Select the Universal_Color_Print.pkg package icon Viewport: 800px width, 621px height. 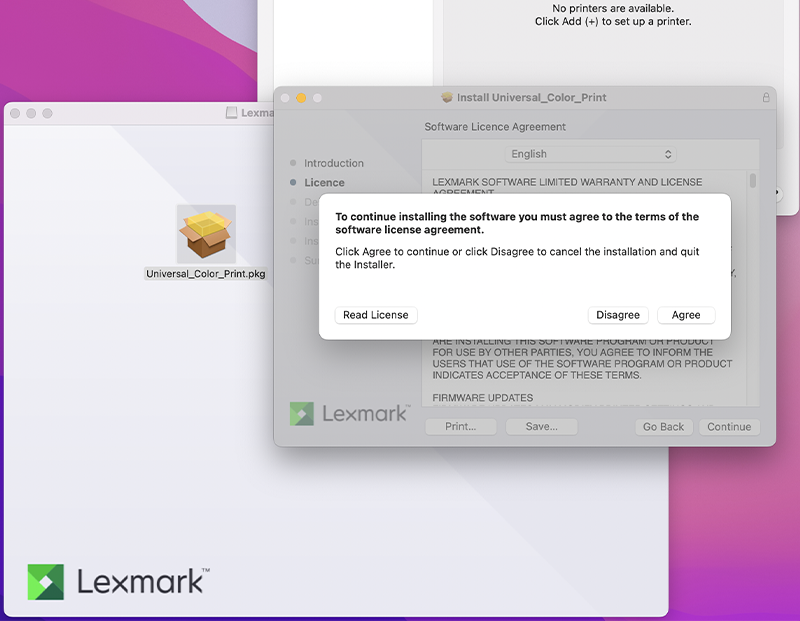click(x=206, y=234)
